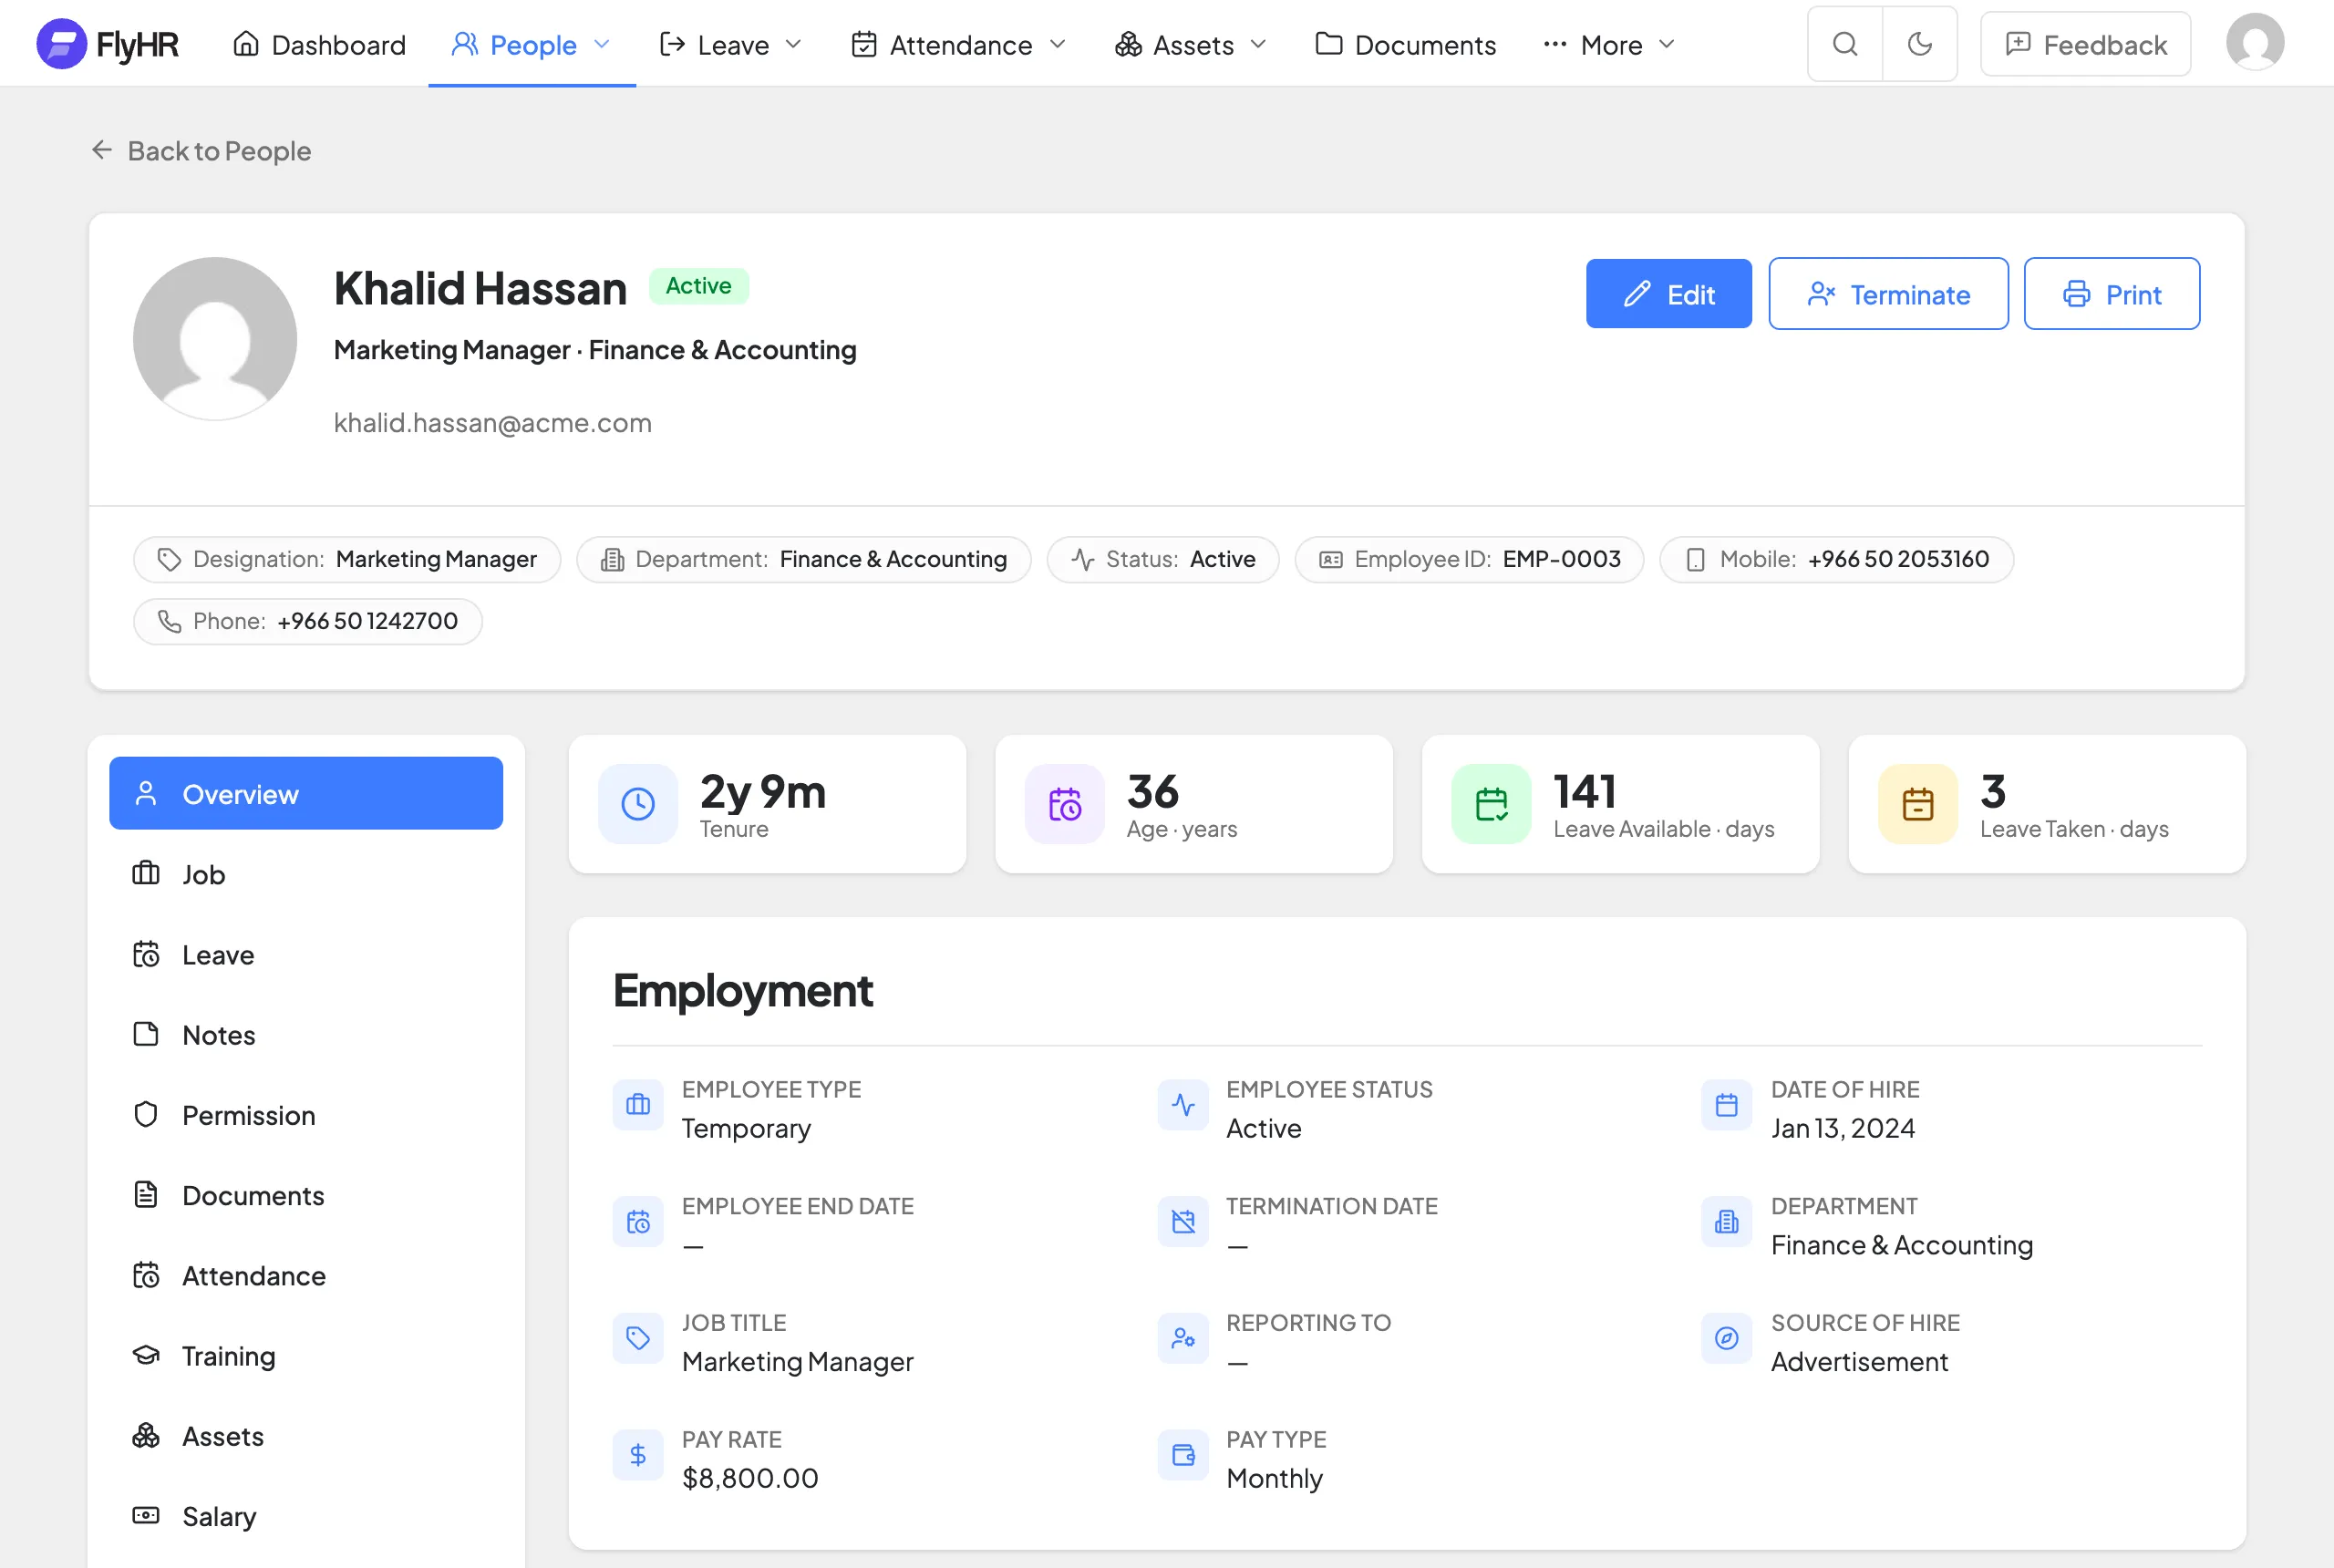Click the Leave Available calendar icon
2334x1568 pixels.
coord(1491,804)
